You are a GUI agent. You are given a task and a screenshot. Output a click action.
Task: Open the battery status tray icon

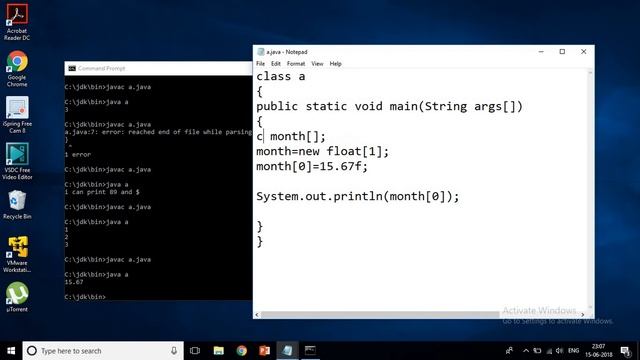coord(538,351)
